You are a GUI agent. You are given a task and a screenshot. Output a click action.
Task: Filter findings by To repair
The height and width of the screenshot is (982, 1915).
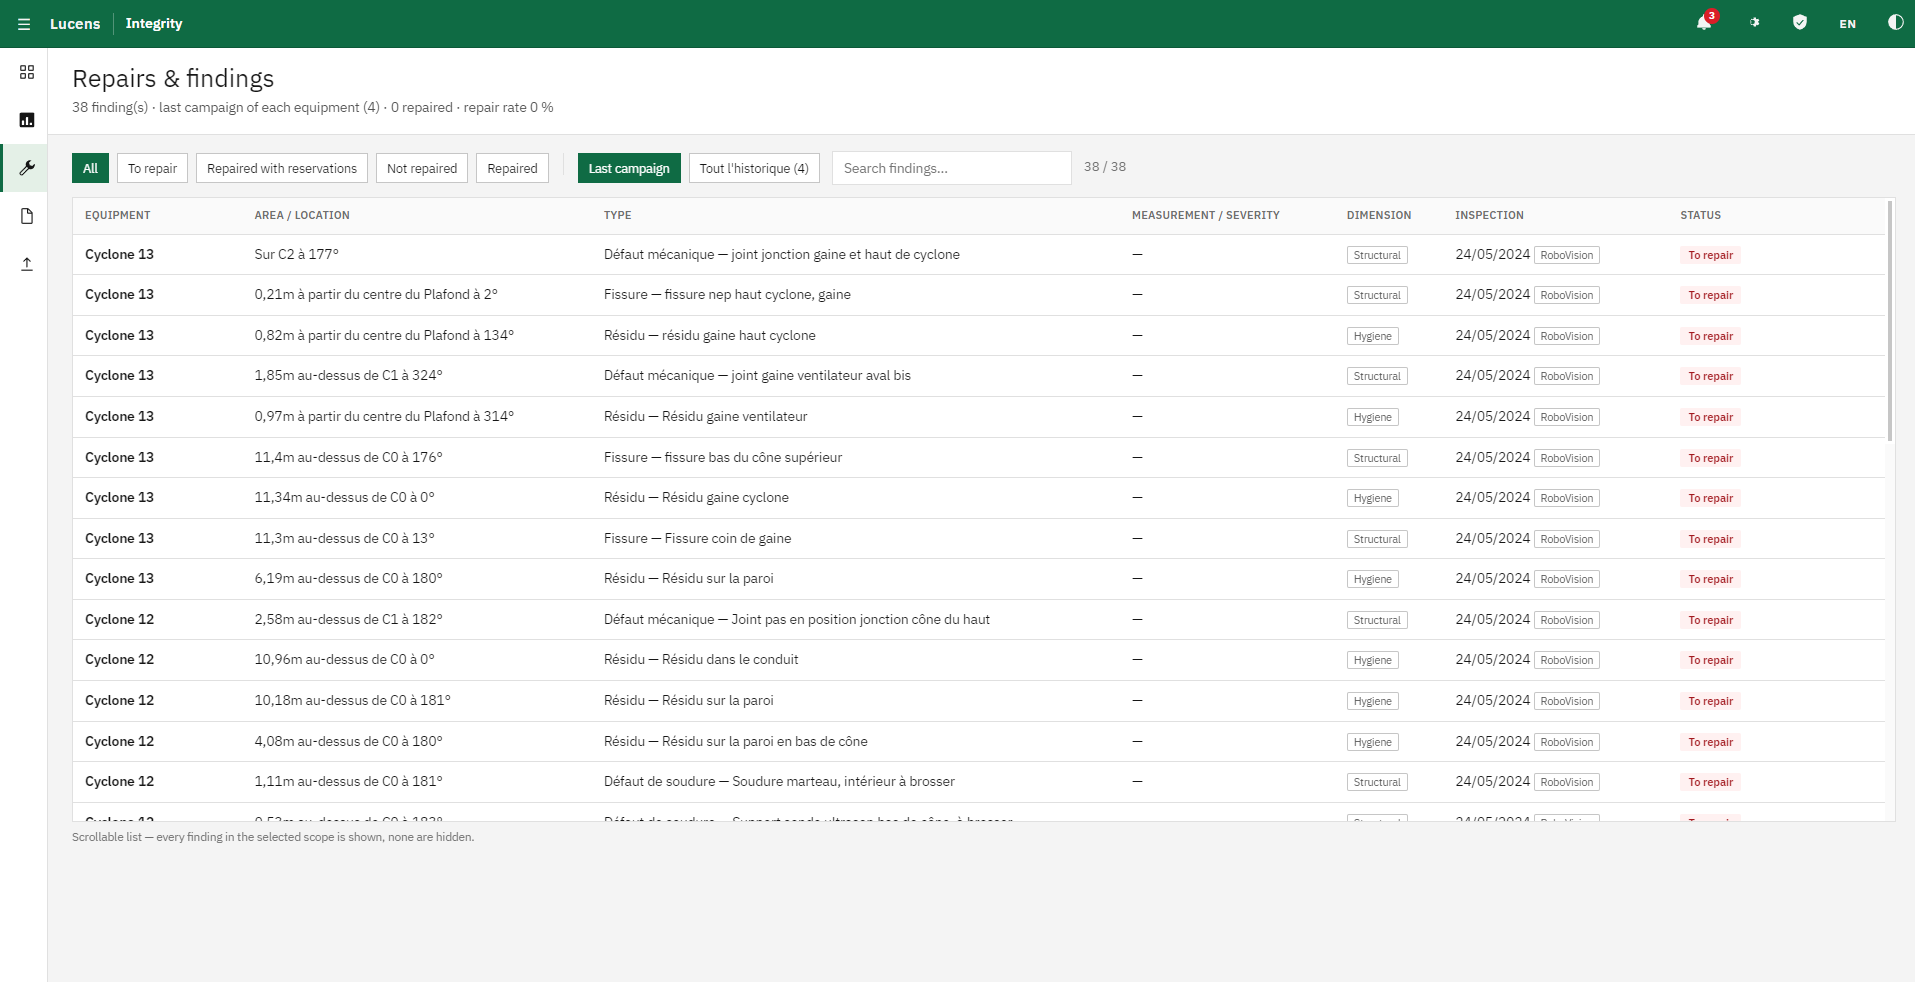152,168
